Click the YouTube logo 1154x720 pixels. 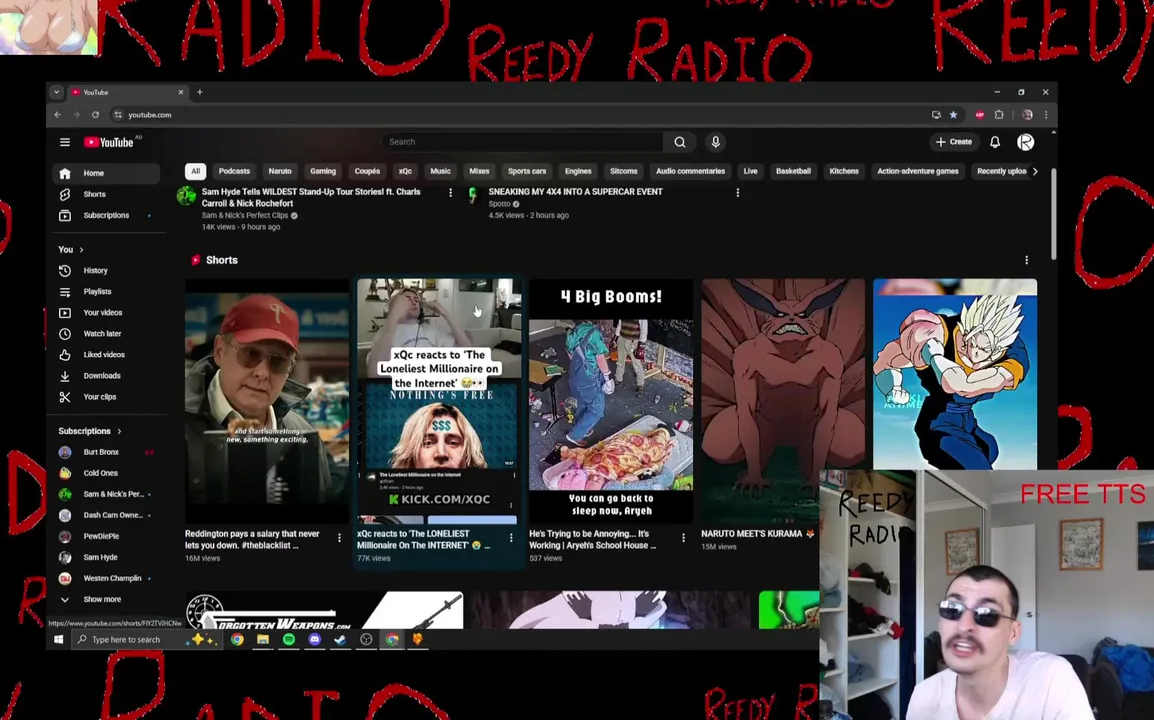point(108,142)
